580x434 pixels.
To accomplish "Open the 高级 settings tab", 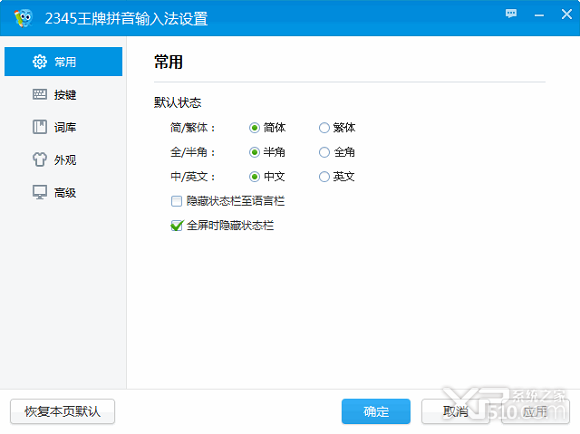I will click(x=63, y=192).
